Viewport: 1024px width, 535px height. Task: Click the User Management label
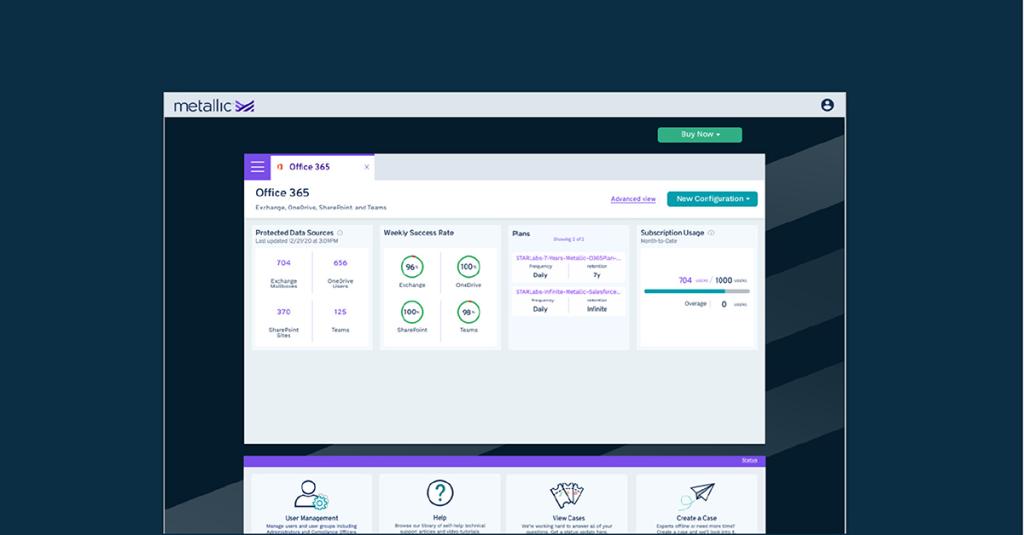point(312,518)
